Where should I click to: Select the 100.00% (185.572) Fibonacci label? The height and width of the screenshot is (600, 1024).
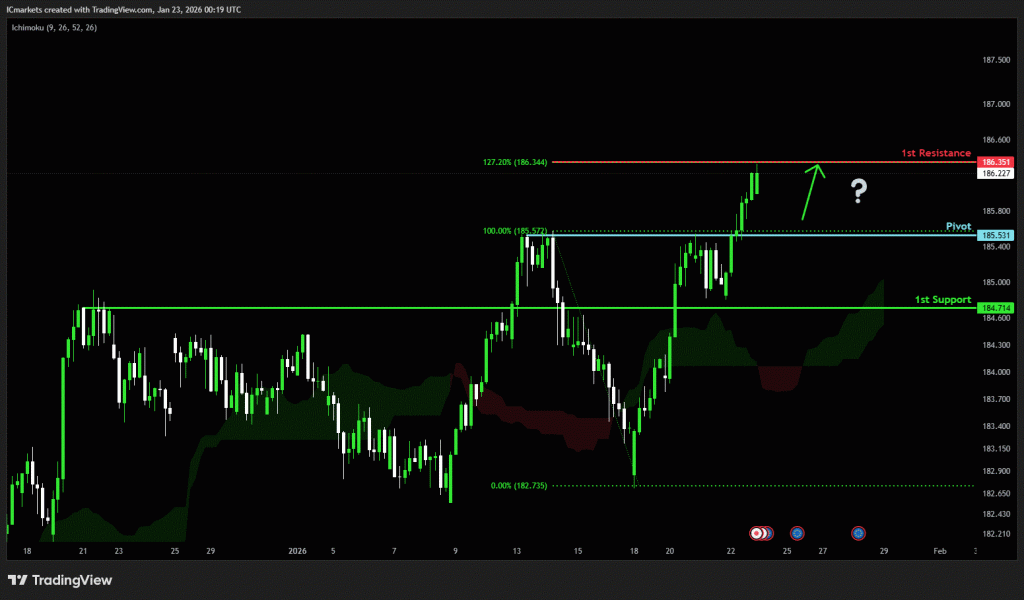pos(514,230)
